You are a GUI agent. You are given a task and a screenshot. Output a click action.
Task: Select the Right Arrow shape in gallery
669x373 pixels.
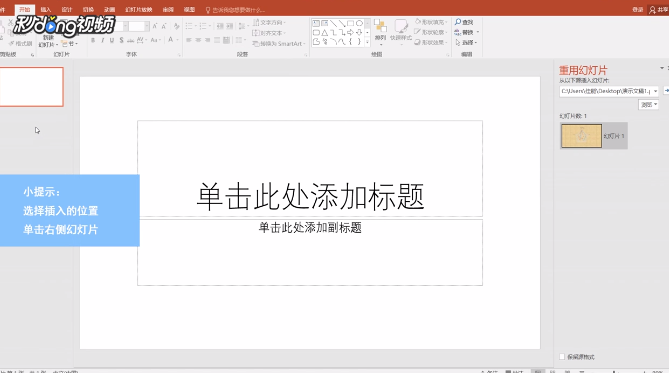click(x=350, y=32)
